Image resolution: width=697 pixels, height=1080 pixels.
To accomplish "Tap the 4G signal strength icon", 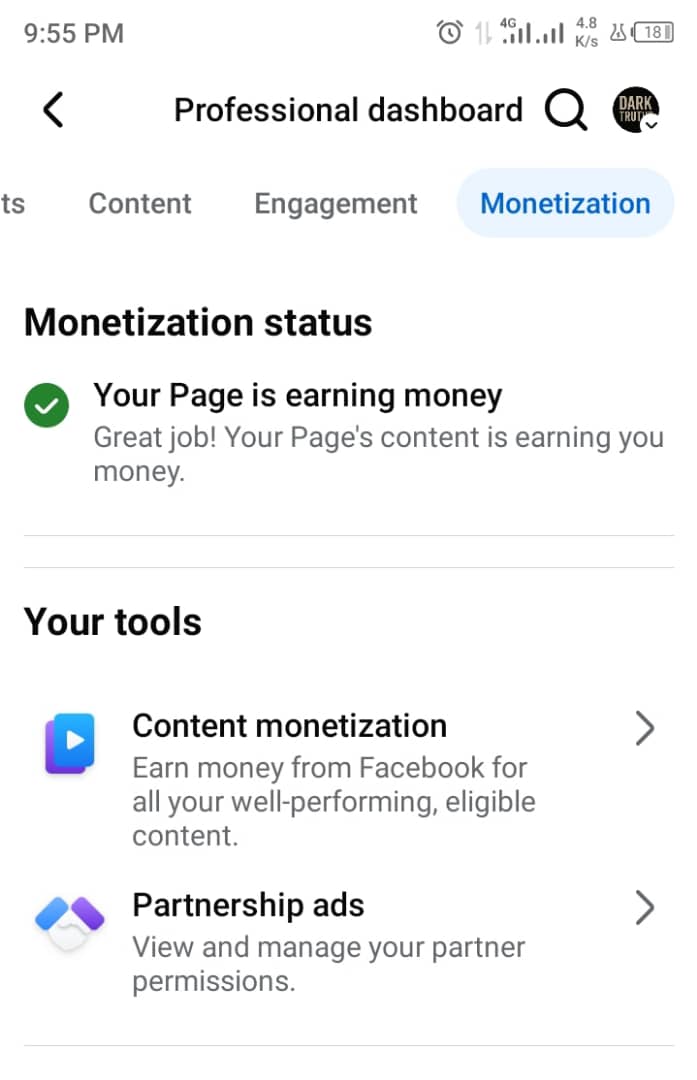I will pos(517,33).
